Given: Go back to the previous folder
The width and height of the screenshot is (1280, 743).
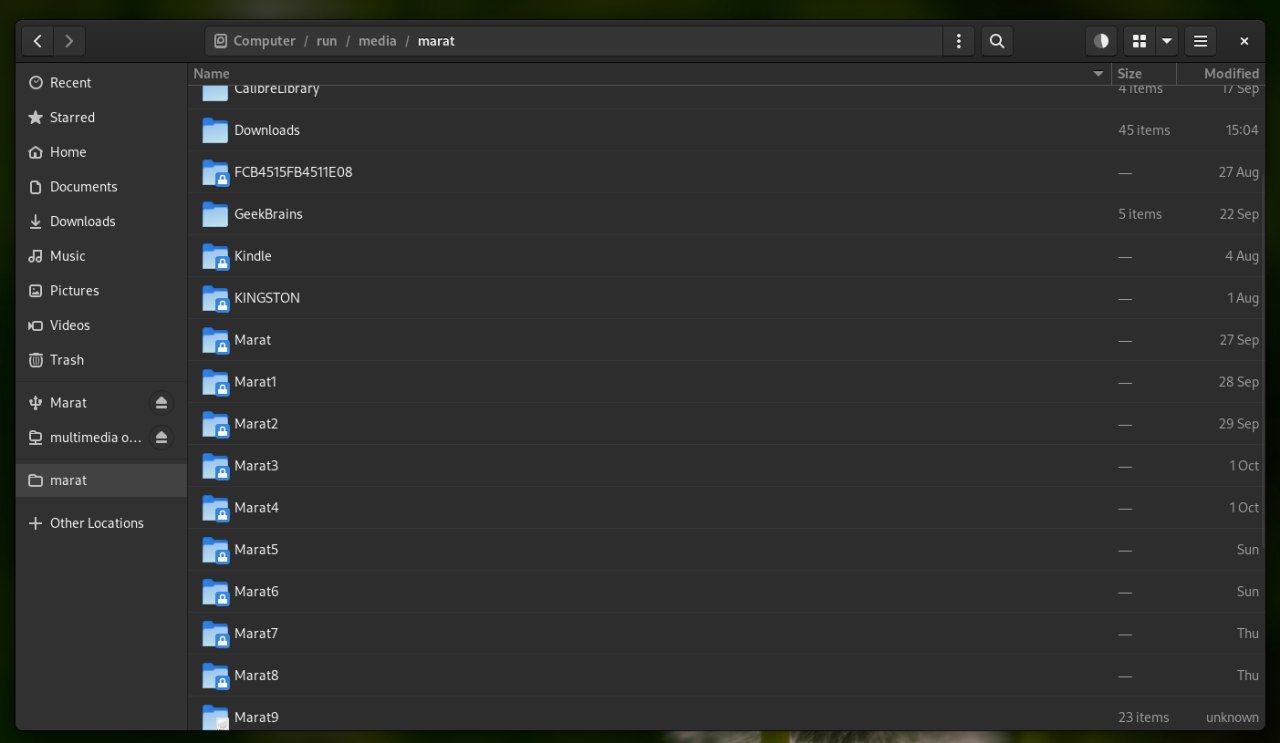Looking at the screenshot, I should pos(38,41).
